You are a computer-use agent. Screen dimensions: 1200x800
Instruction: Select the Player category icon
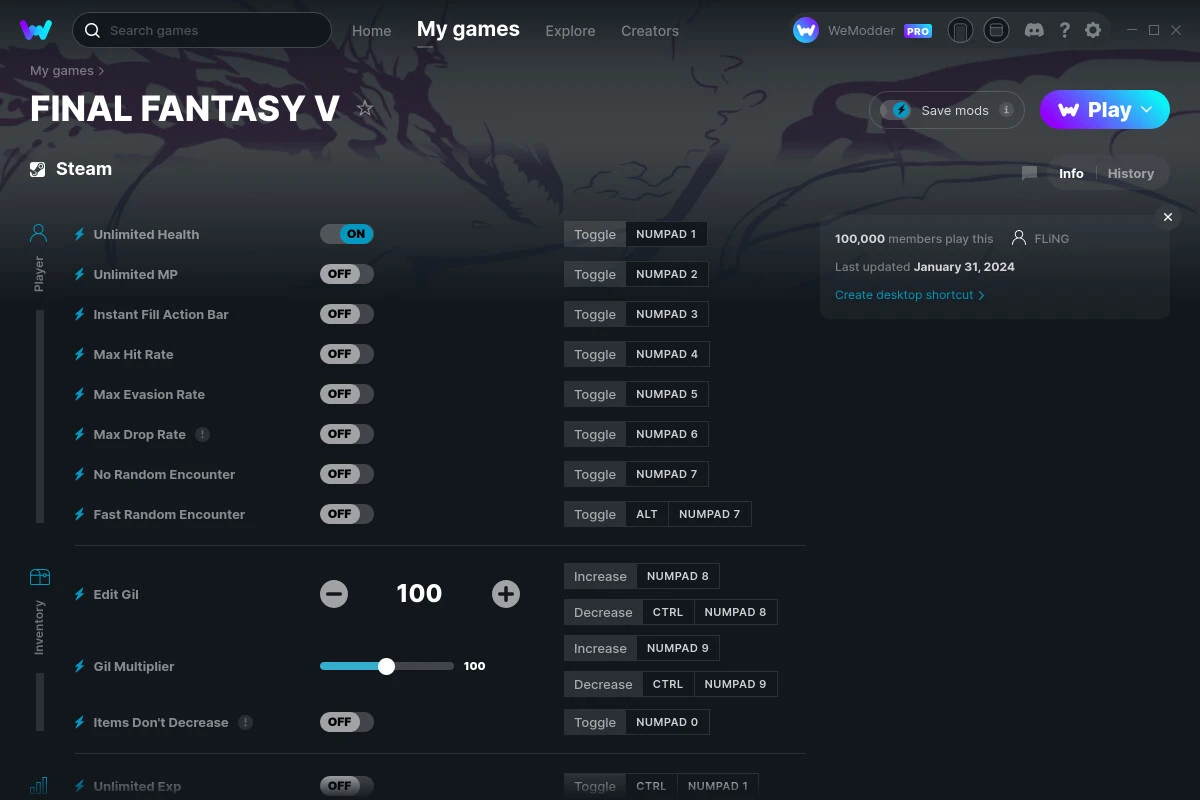(x=39, y=233)
